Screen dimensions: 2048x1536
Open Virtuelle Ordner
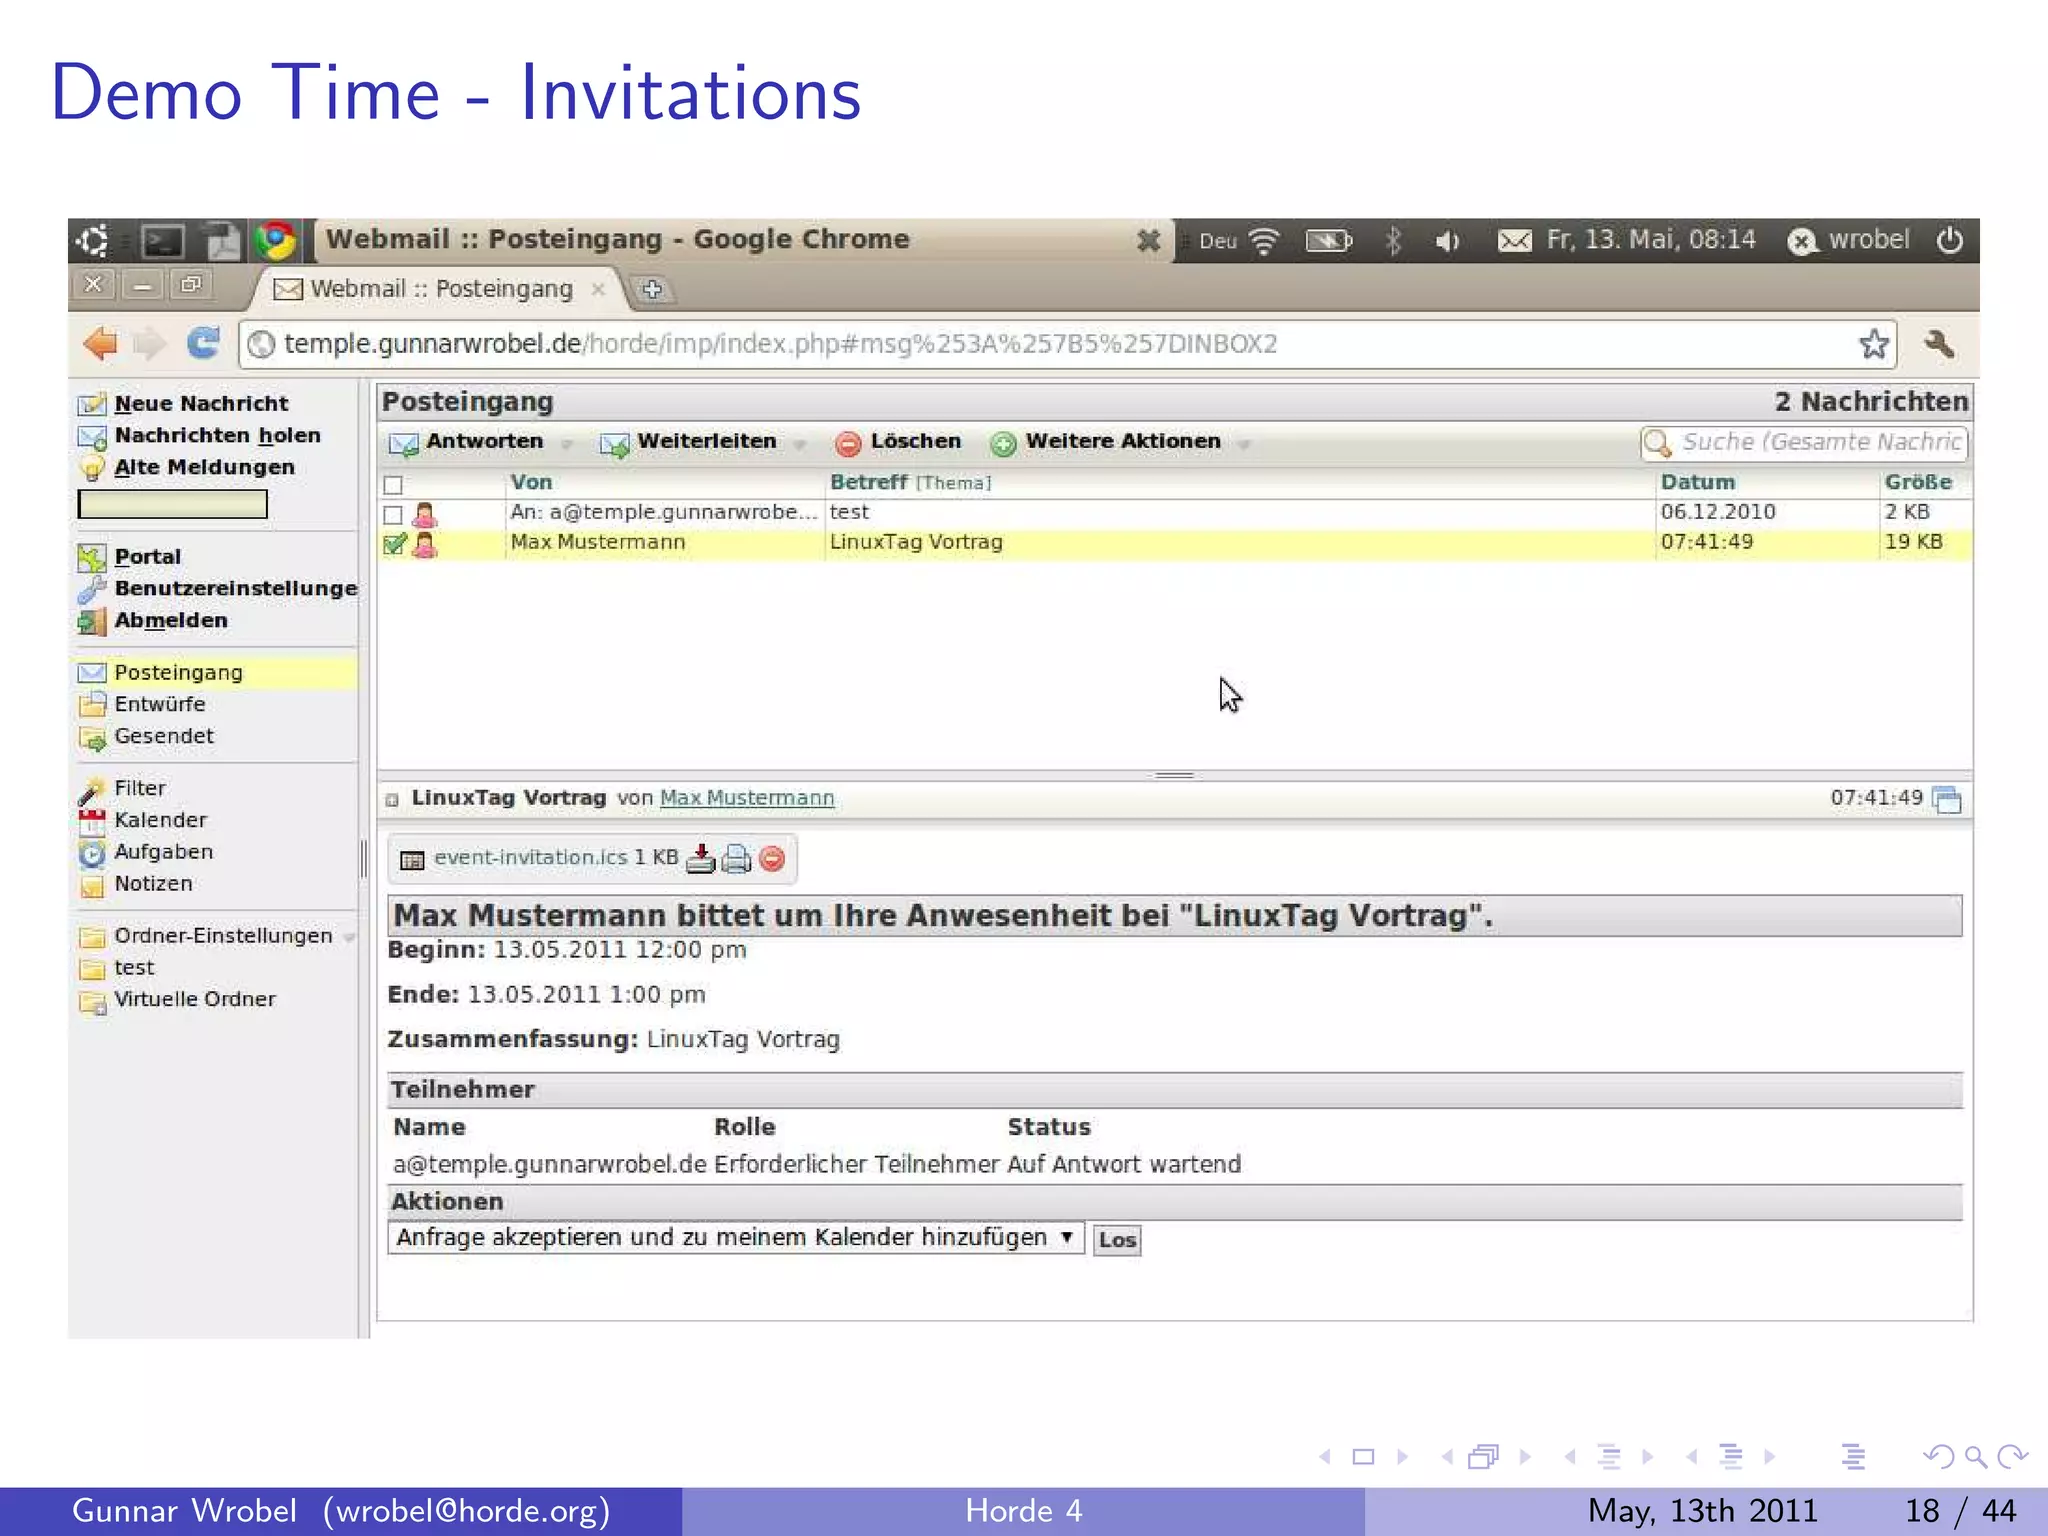point(194,1000)
